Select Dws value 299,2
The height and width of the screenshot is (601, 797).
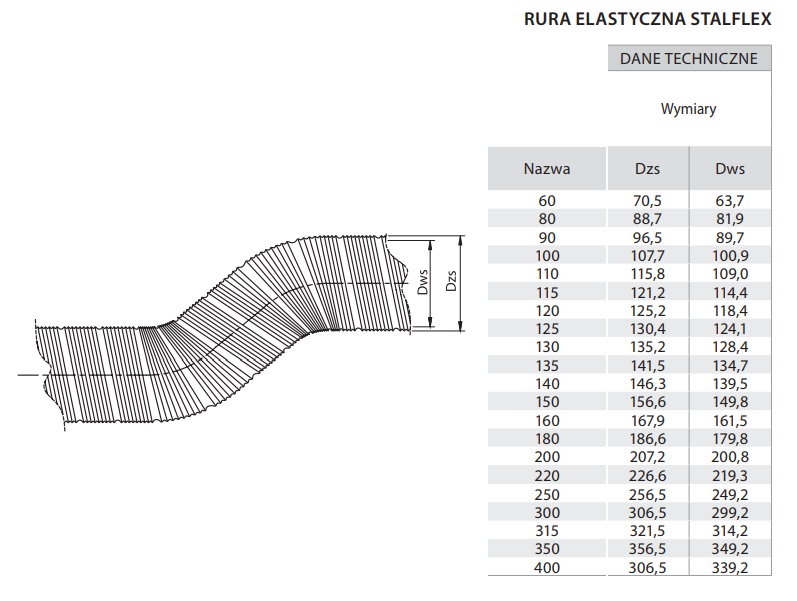pos(730,513)
